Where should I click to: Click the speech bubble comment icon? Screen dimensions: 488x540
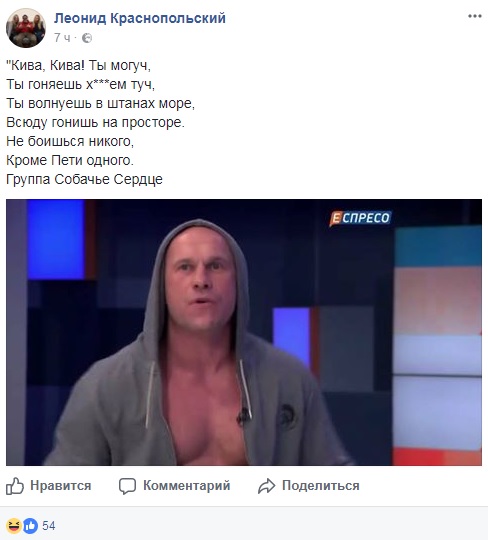[x=127, y=486]
